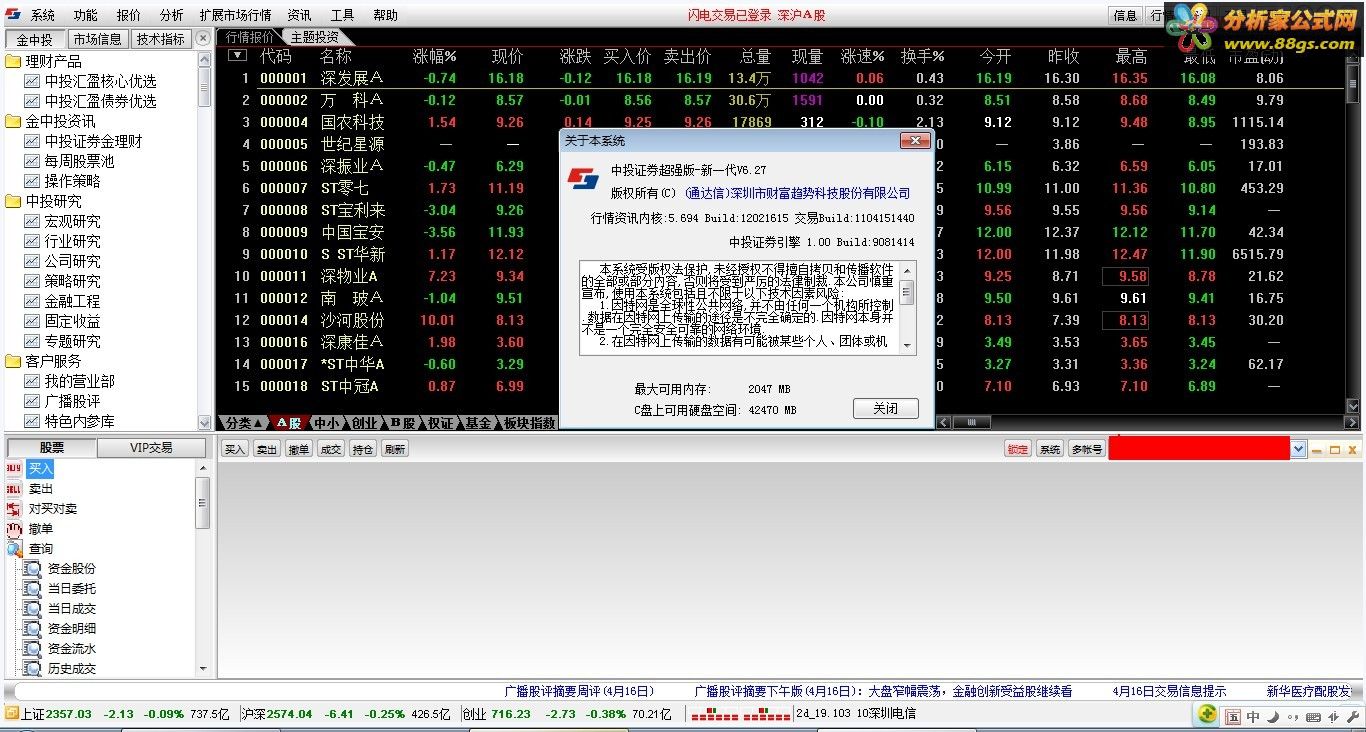Image resolution: width=1366 pixels, height=732 pixels.
Task: Click the yellow icon left of 上证 index
Action: point(12,713)
